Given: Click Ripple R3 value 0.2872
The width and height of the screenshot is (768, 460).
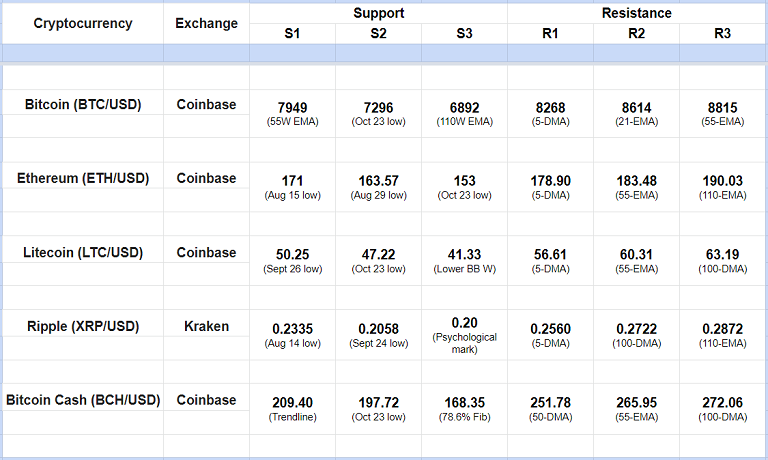Looking at the screenshot, I should (723, 328).
